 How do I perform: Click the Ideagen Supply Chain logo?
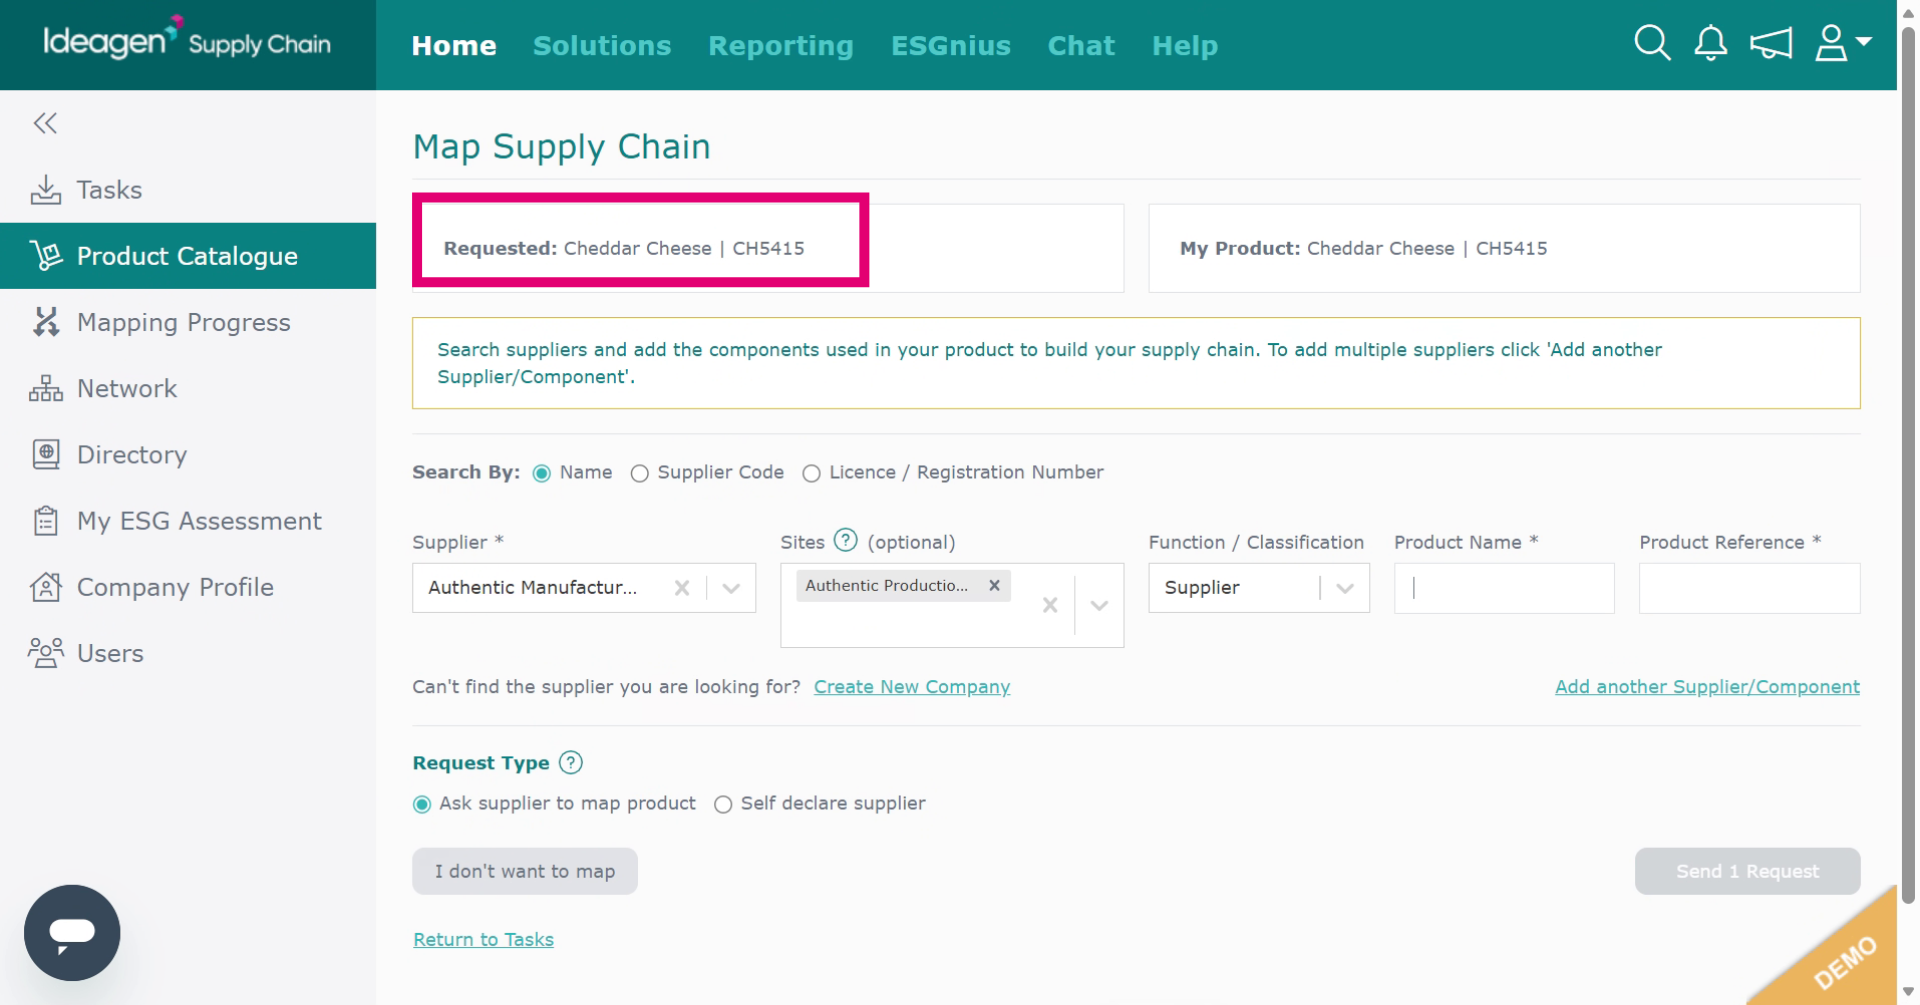pyautogui.click(x=187, y=40)
